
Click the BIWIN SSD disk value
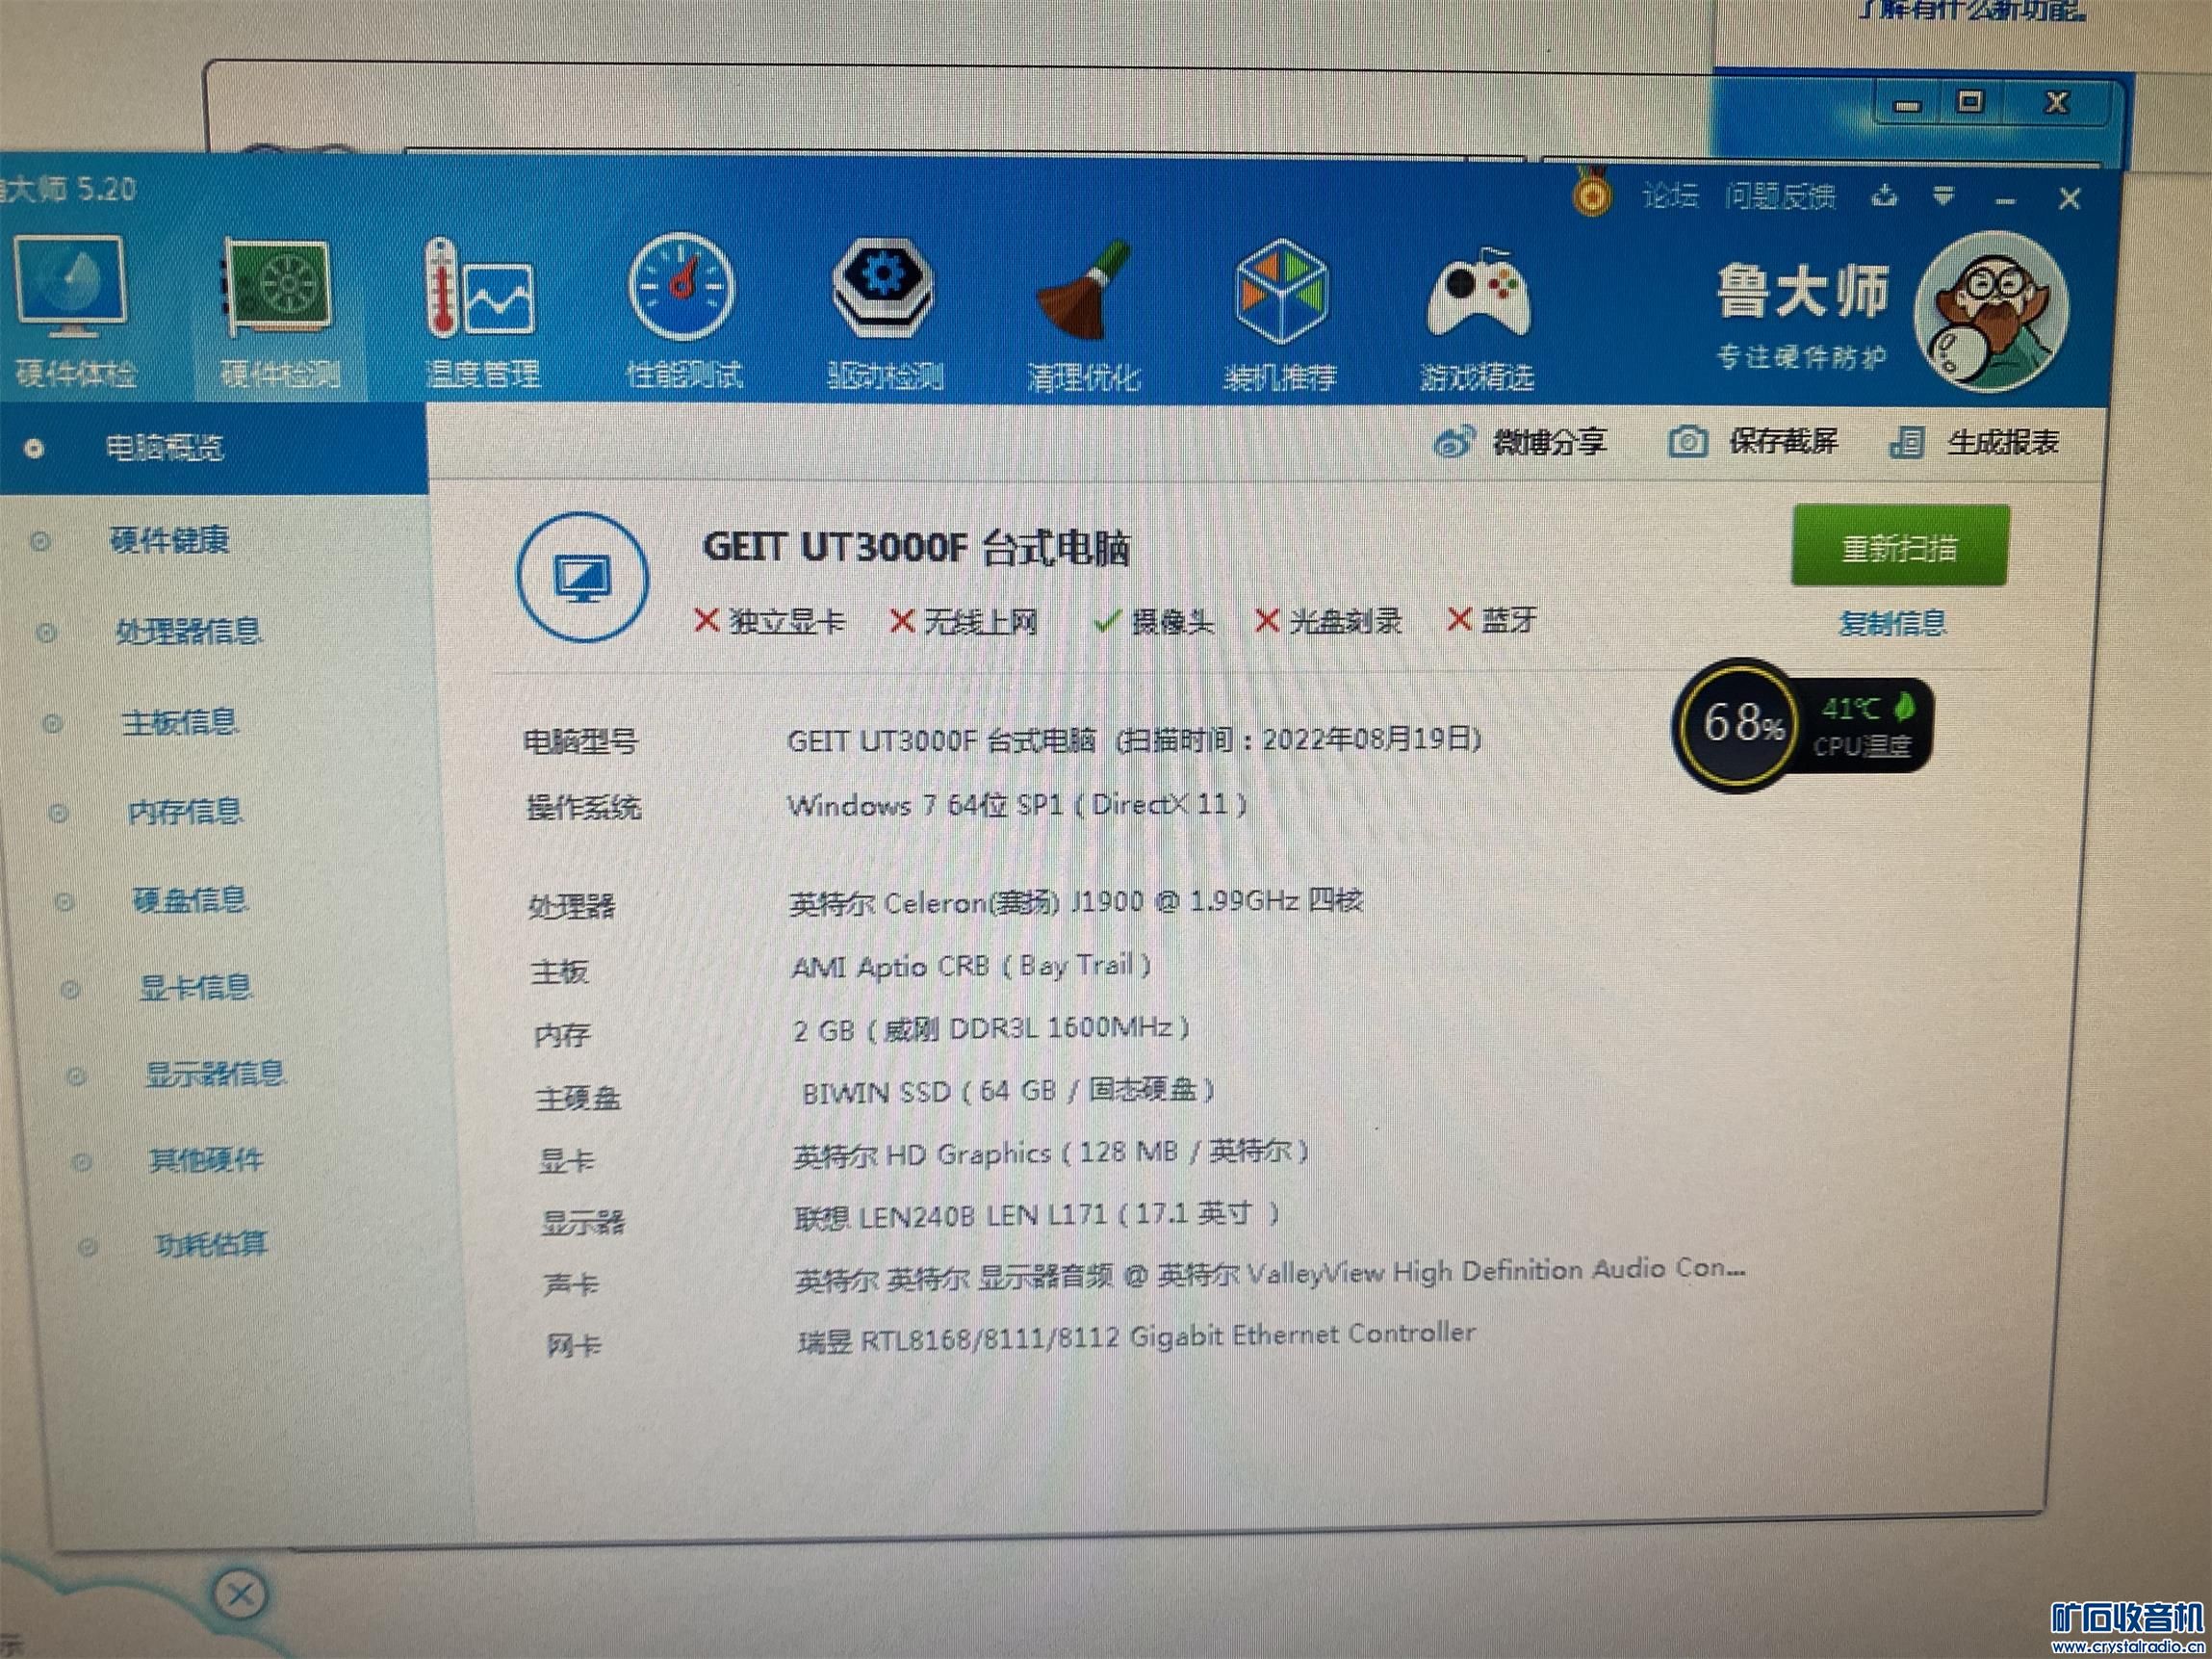(x=1007, y=1090)
